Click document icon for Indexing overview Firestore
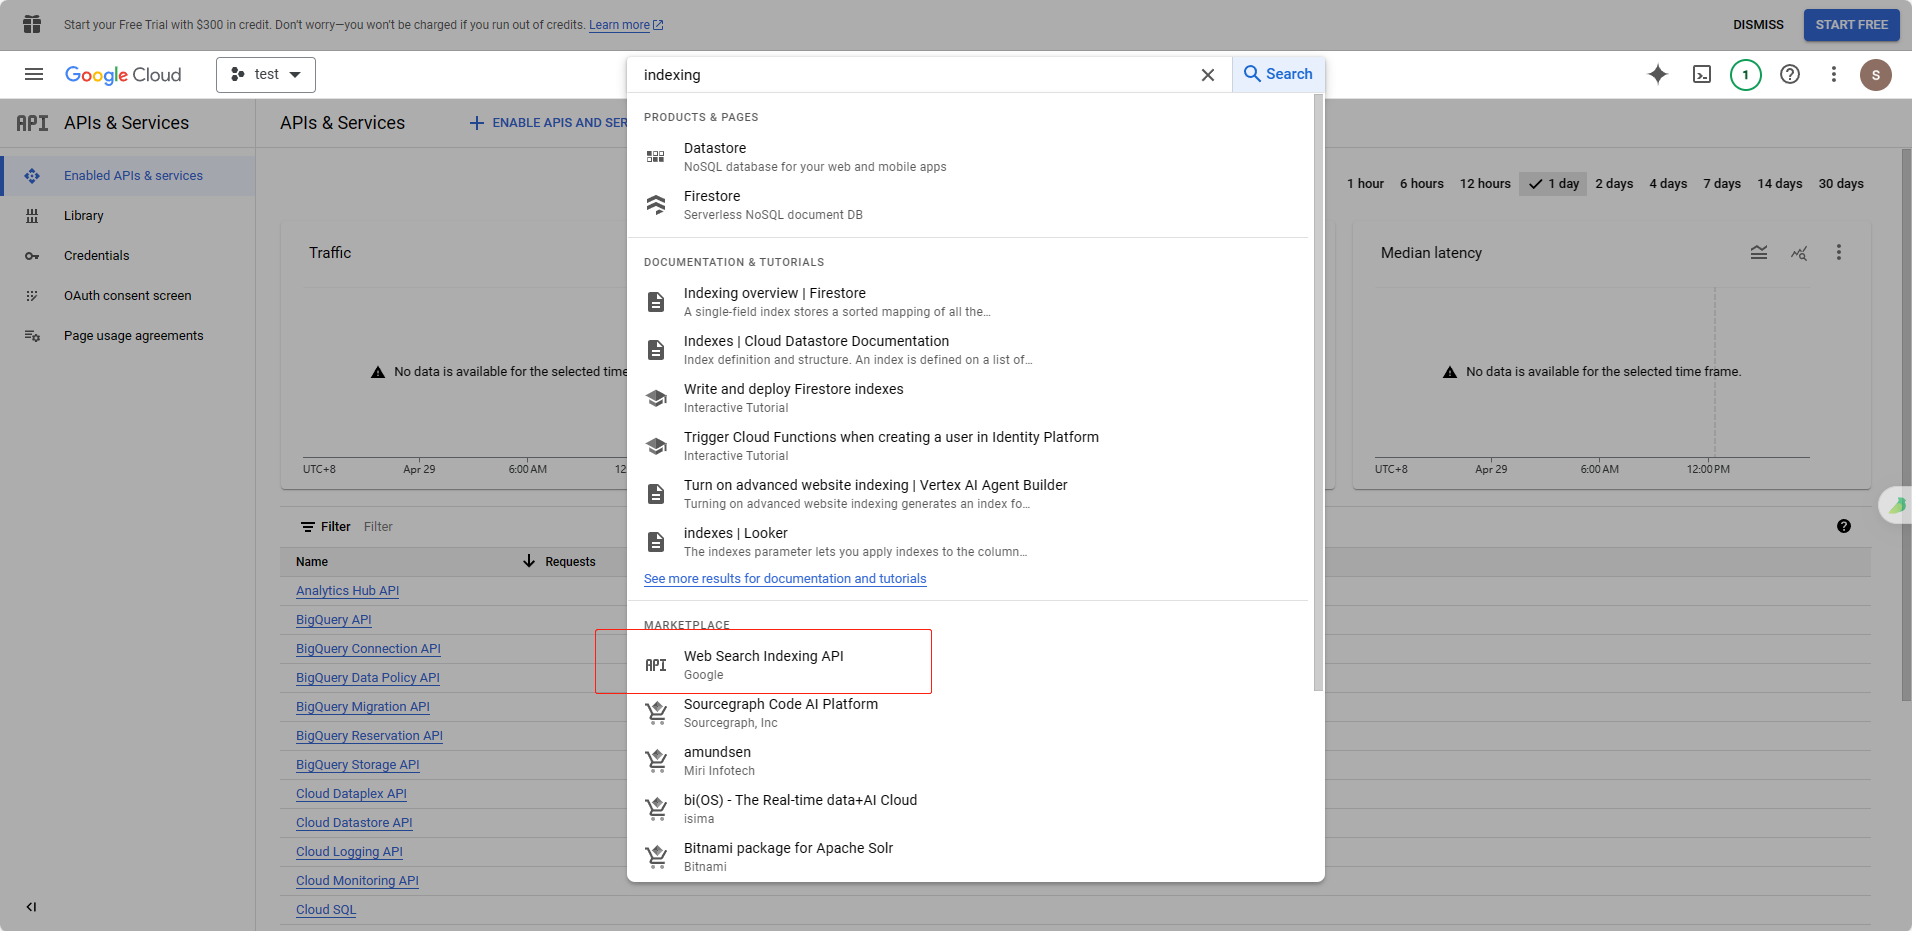The width and height of the screenshot is (1912, 931). point(656,302)
